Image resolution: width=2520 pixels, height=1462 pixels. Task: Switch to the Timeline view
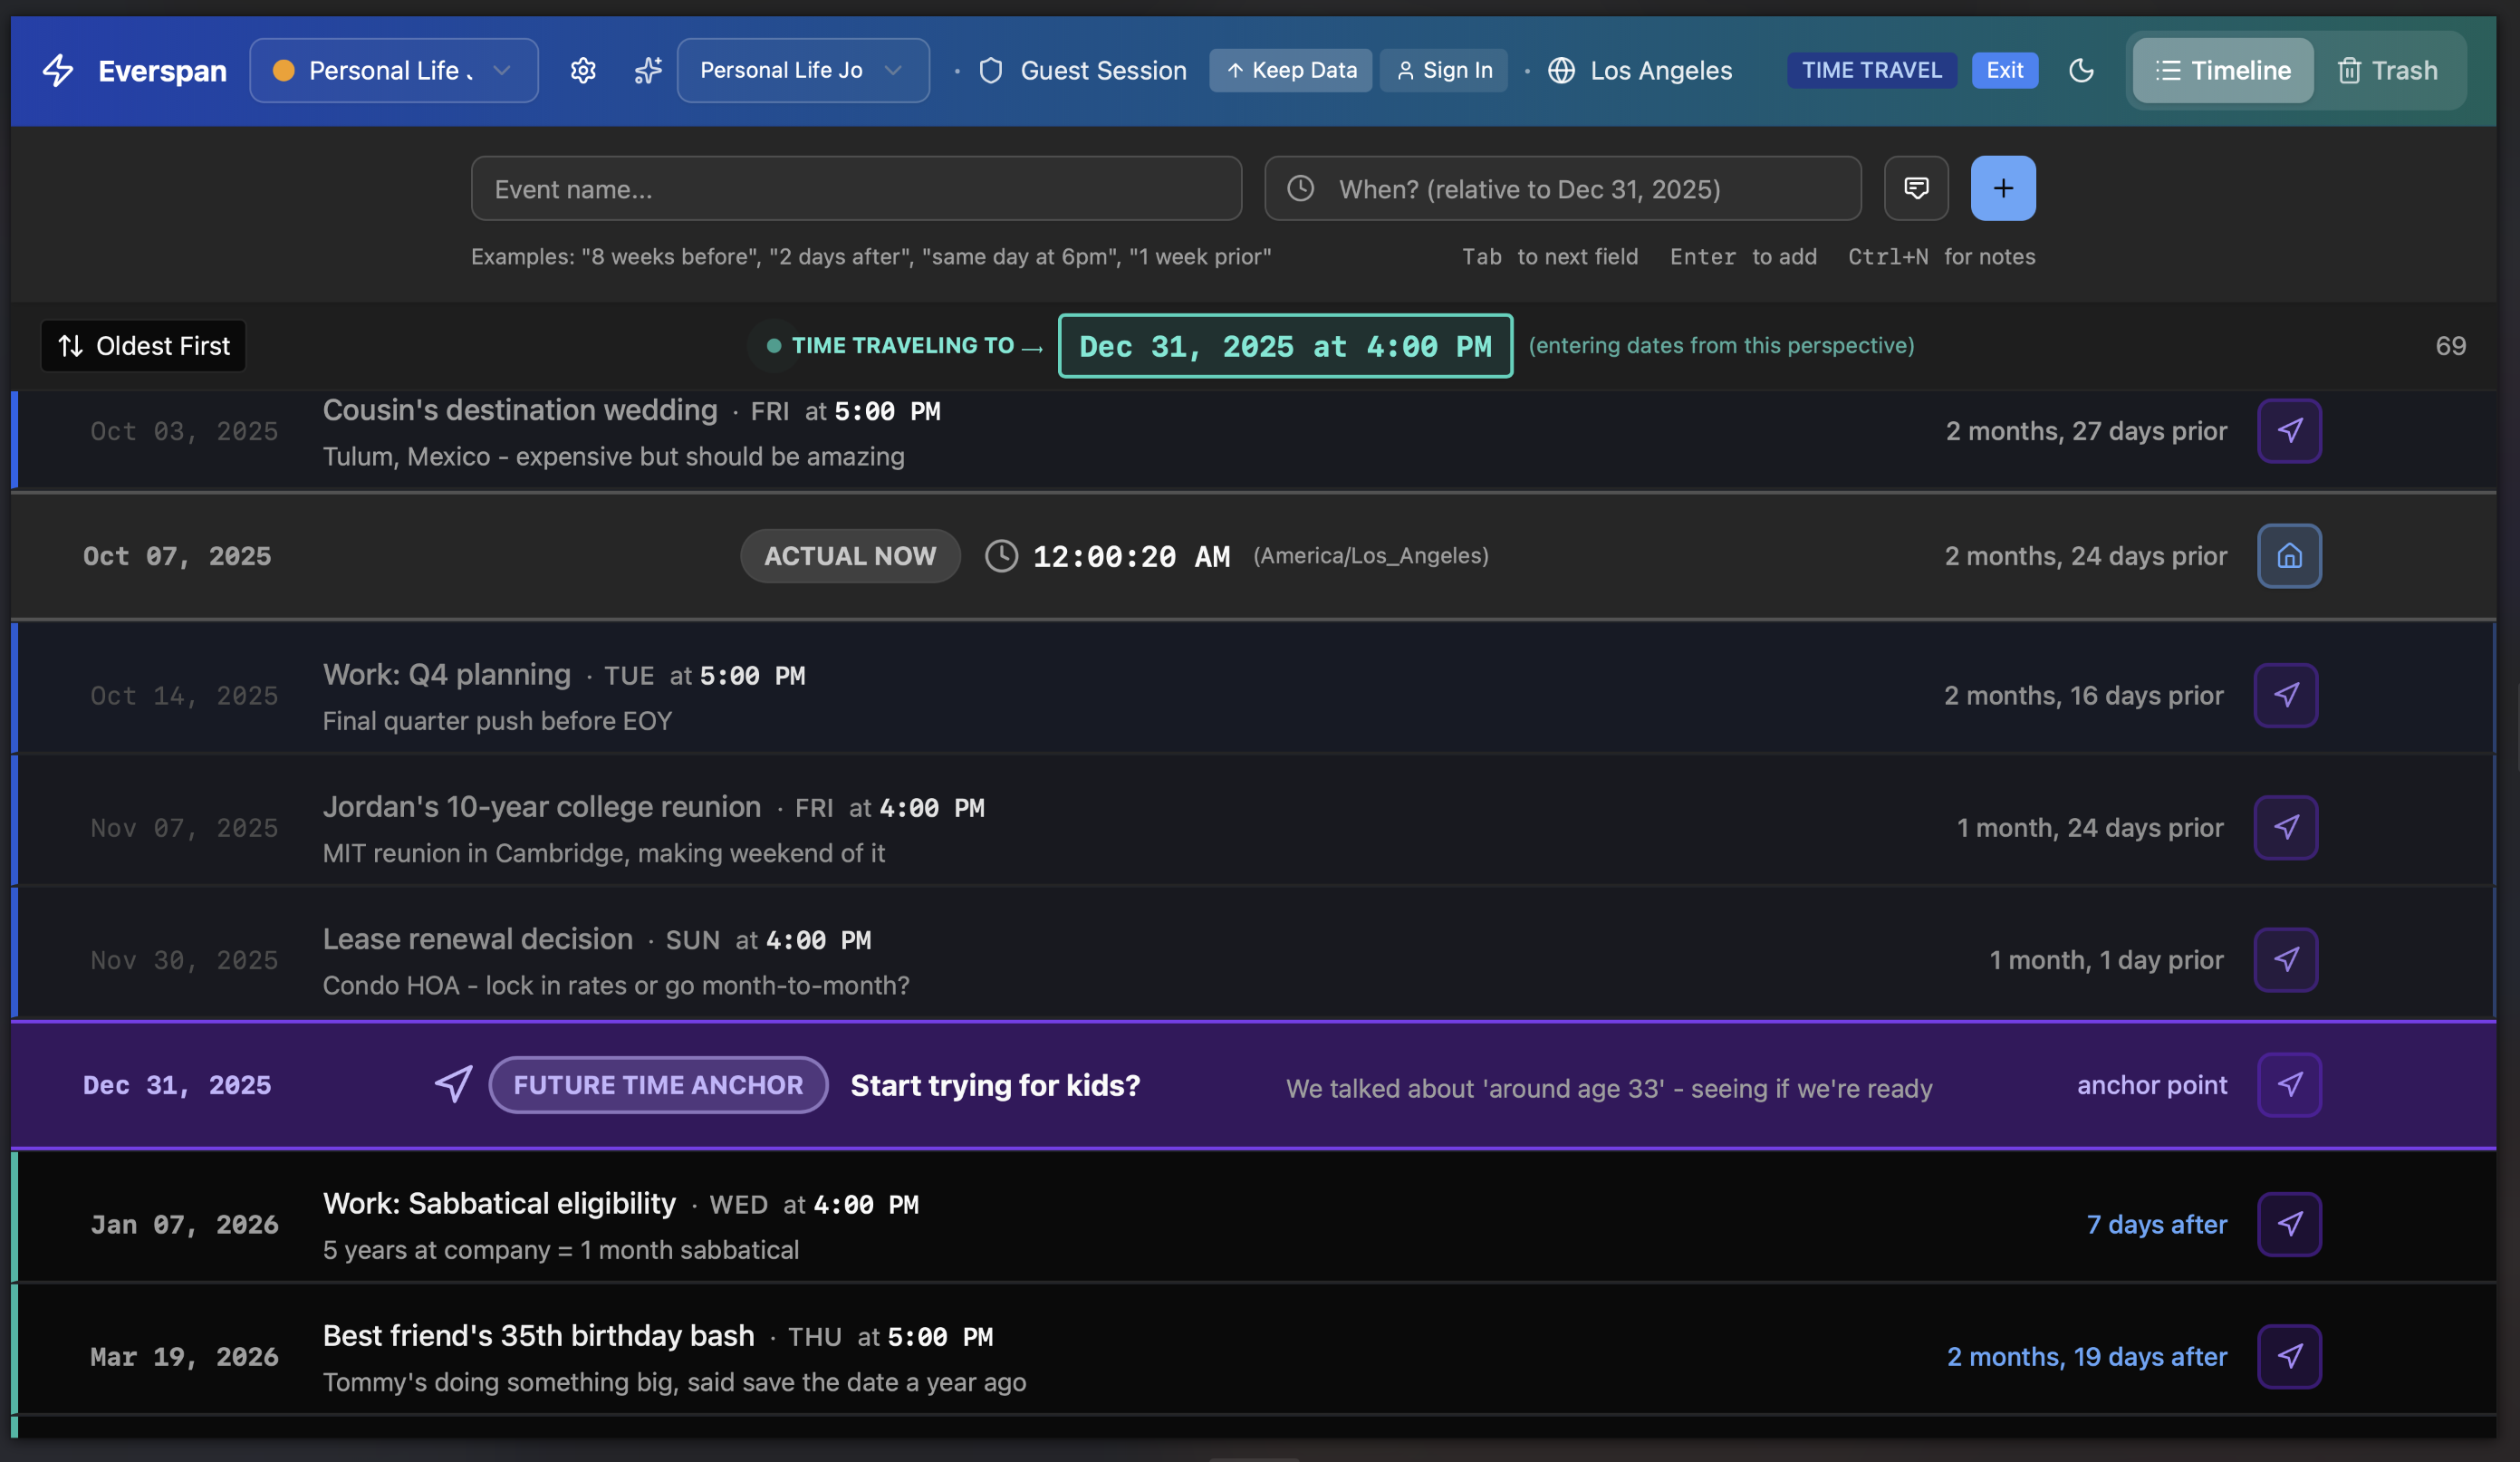tap(2221, 70)
